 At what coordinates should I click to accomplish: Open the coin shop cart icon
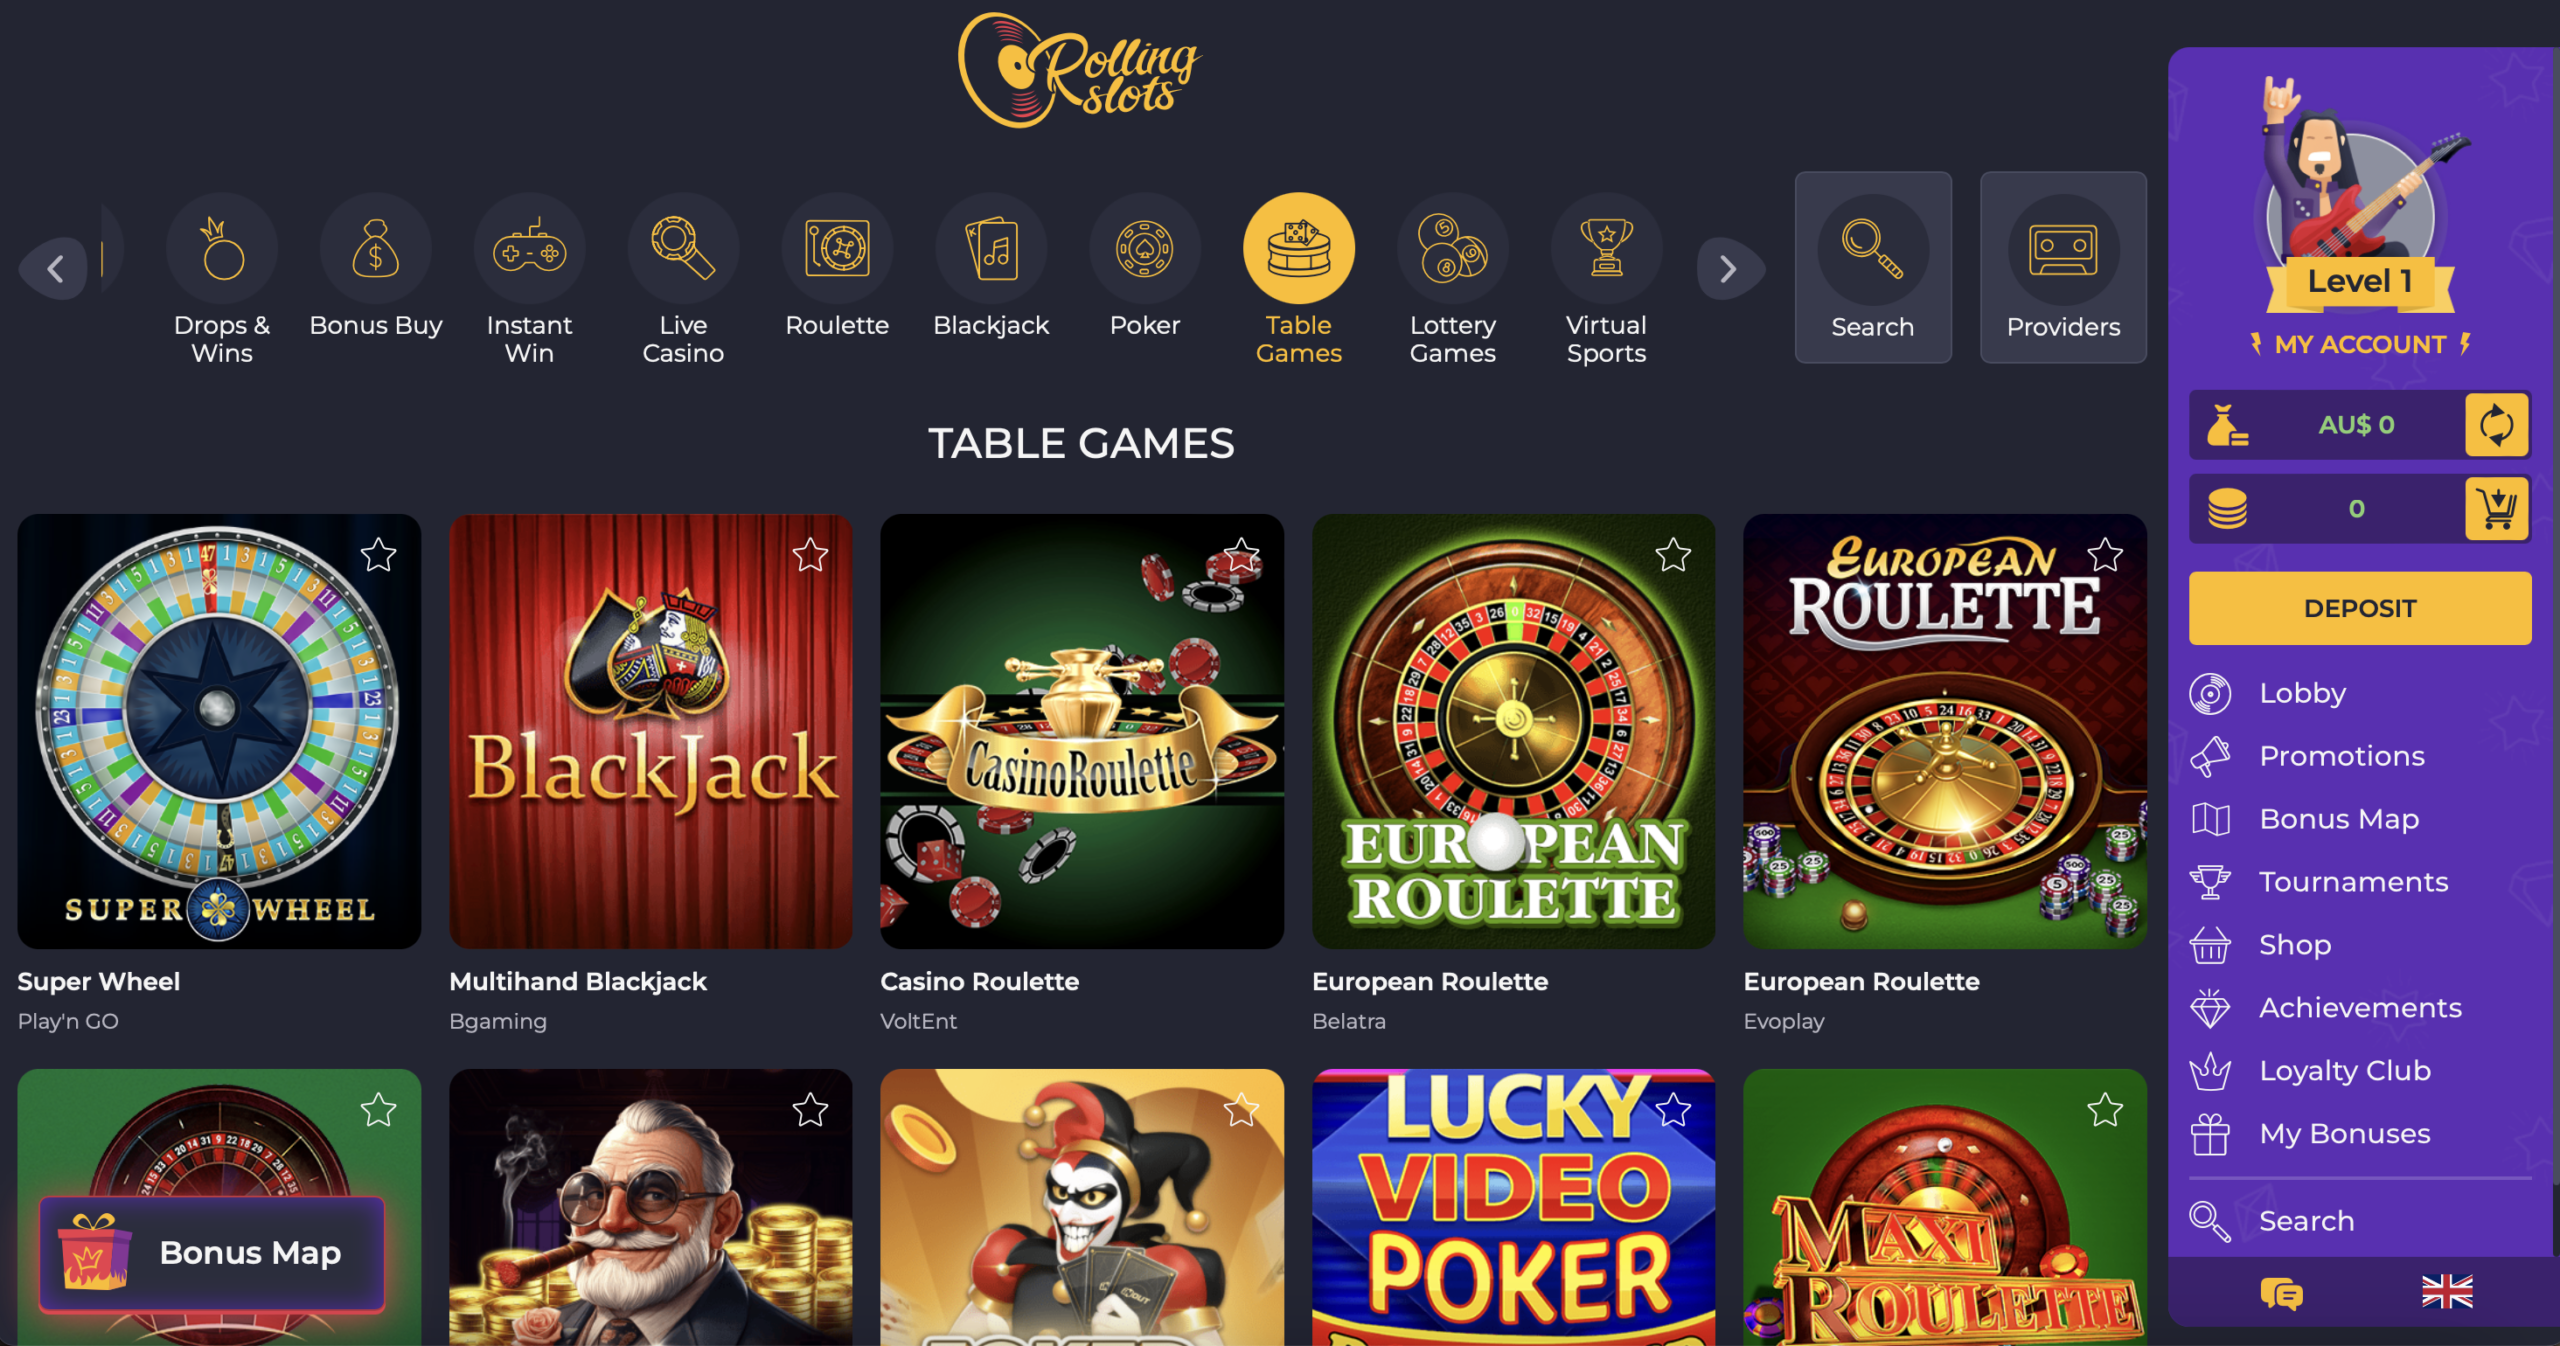click(2496, 509)
